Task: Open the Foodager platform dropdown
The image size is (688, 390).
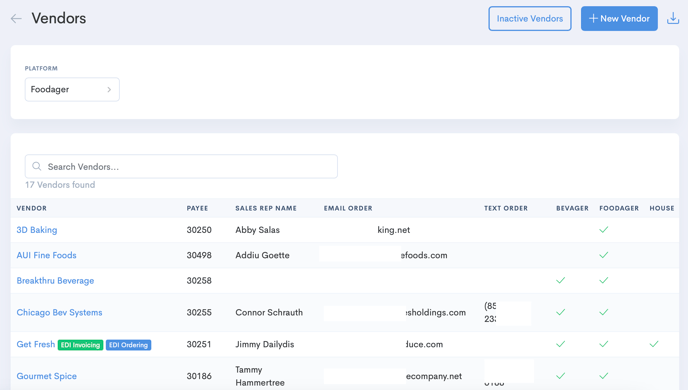Action: (72, 89)
